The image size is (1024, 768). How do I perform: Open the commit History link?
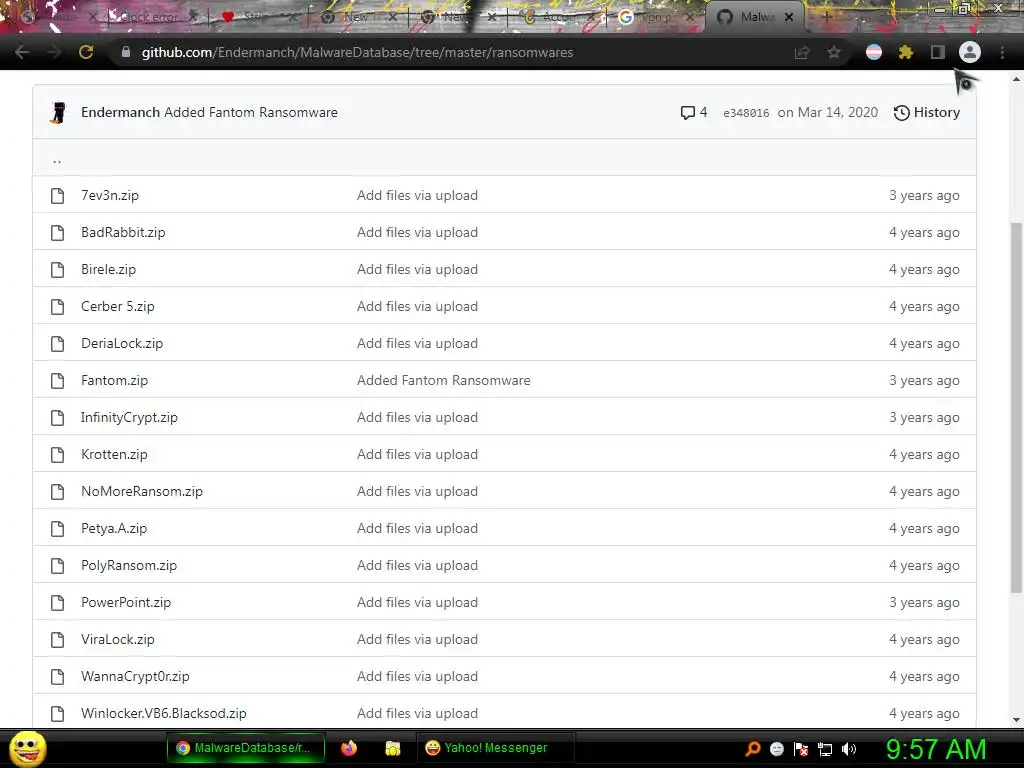(x=927, y=112)
